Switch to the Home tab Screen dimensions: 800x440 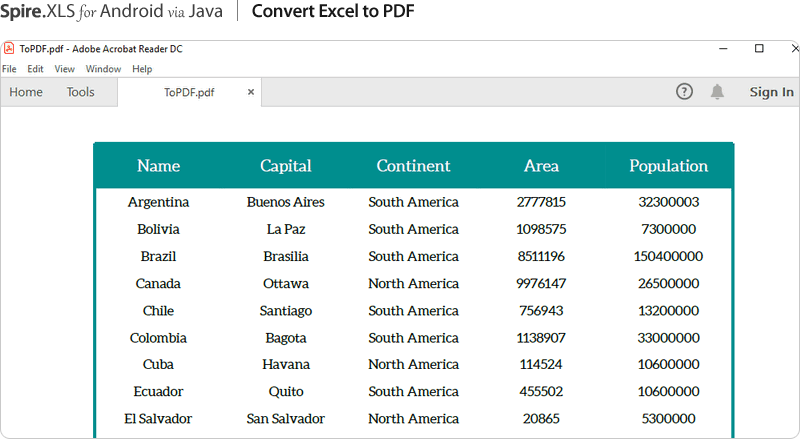point(26,92)
